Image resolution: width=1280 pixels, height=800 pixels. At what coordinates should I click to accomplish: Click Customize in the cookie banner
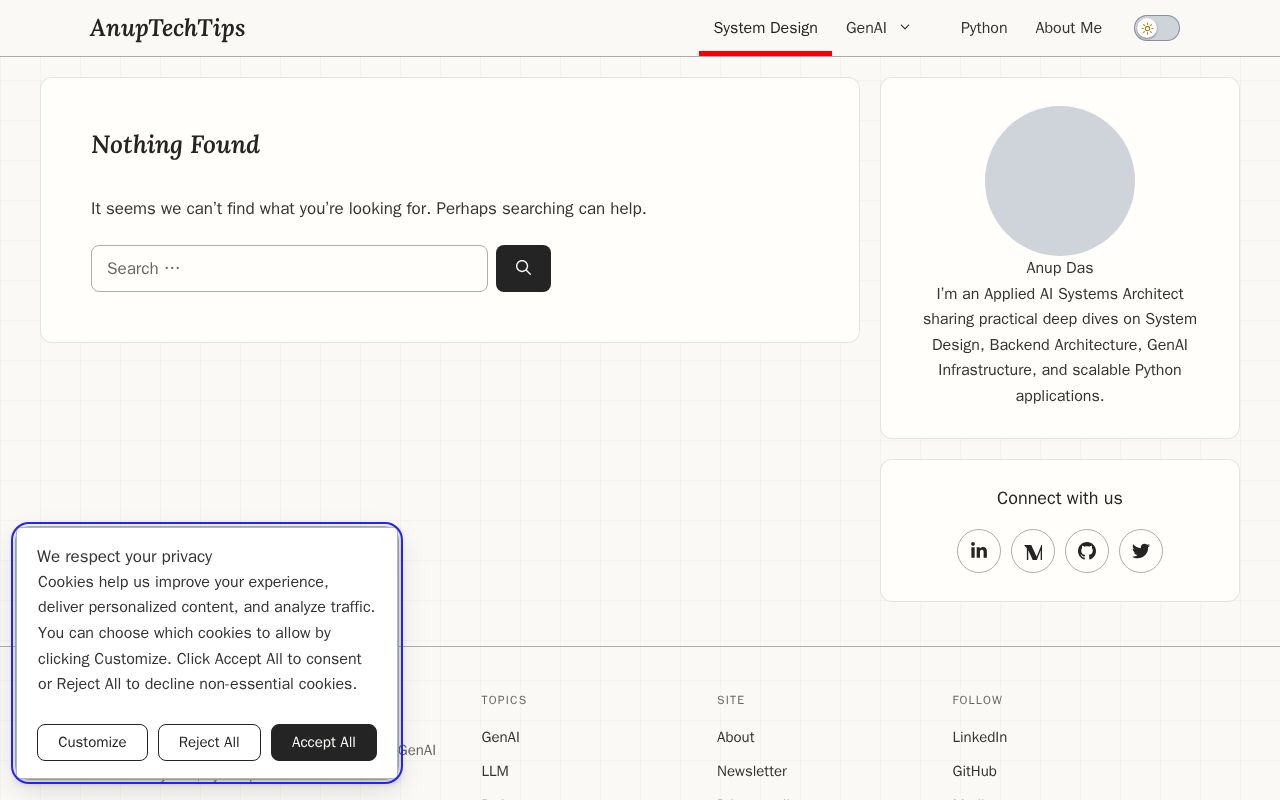tap(92, 742)
